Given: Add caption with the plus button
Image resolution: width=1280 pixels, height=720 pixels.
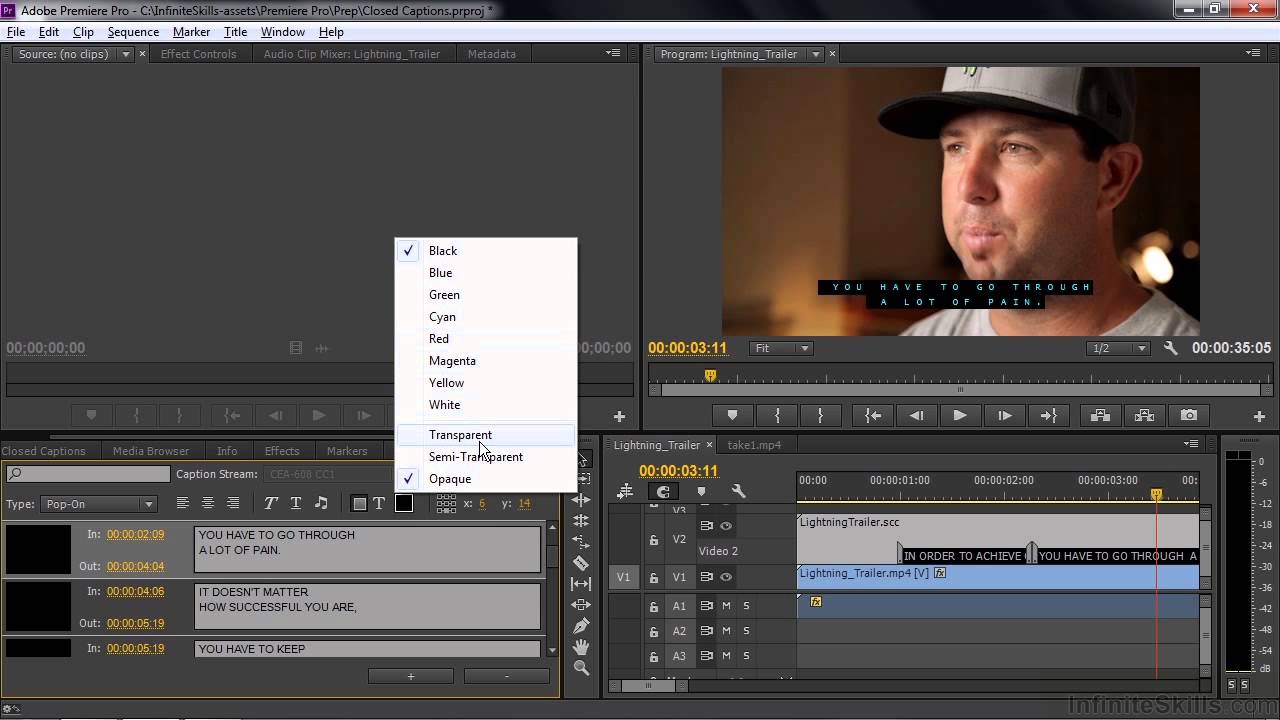Looking at the screenshot, I should (x=410, y=677).
